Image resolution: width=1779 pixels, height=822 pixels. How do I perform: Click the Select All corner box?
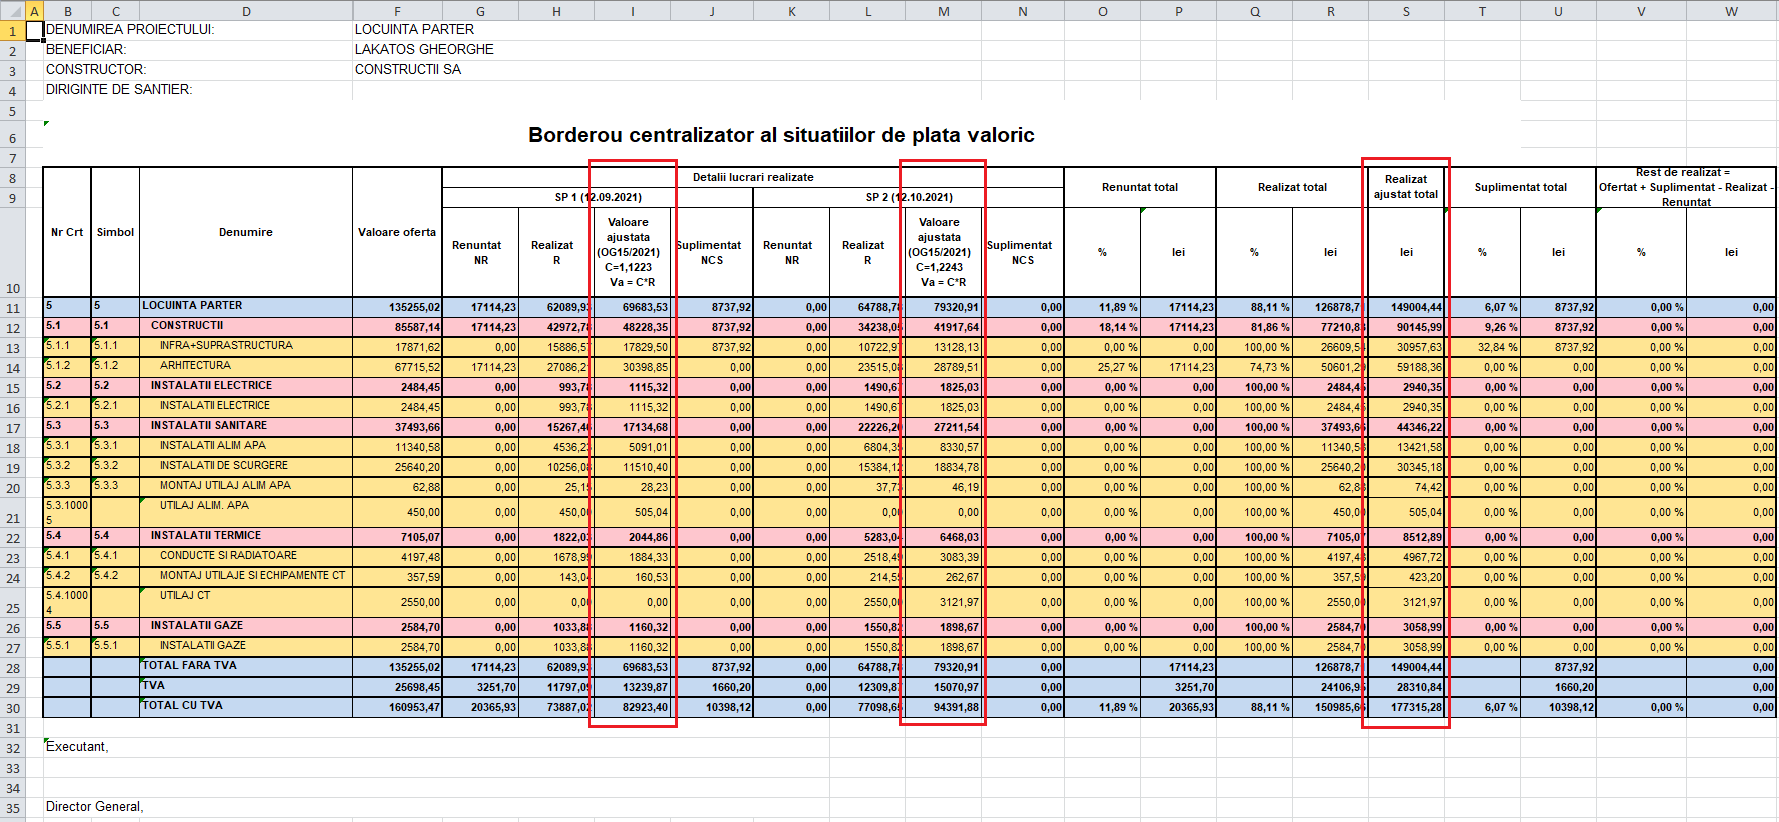tap(12, 11)
